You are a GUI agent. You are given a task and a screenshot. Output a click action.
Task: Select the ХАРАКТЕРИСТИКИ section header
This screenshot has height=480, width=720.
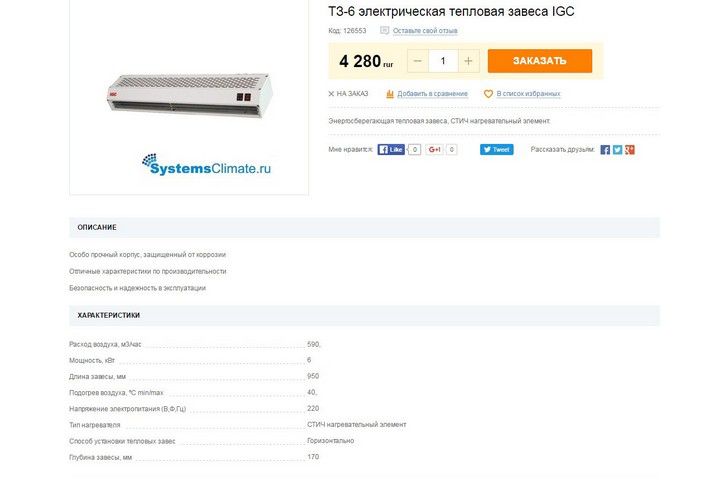coord(364,316)
